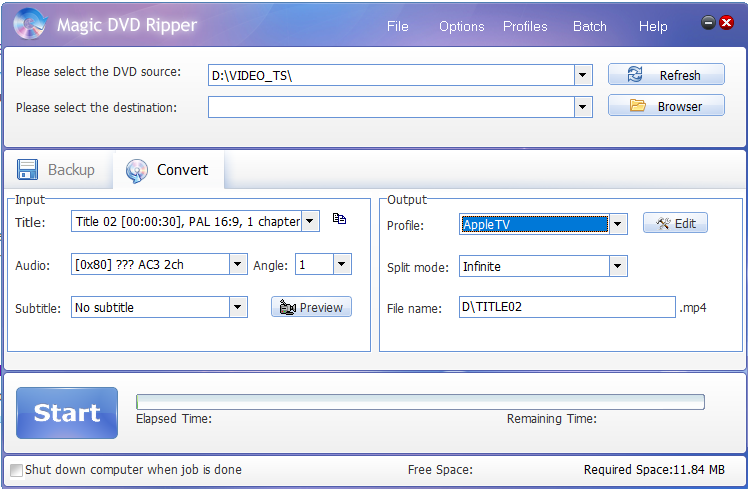The width and height of the screenshot is (748, 490).
Task: Open the Batch menu
Action: (x=589, y=26)
